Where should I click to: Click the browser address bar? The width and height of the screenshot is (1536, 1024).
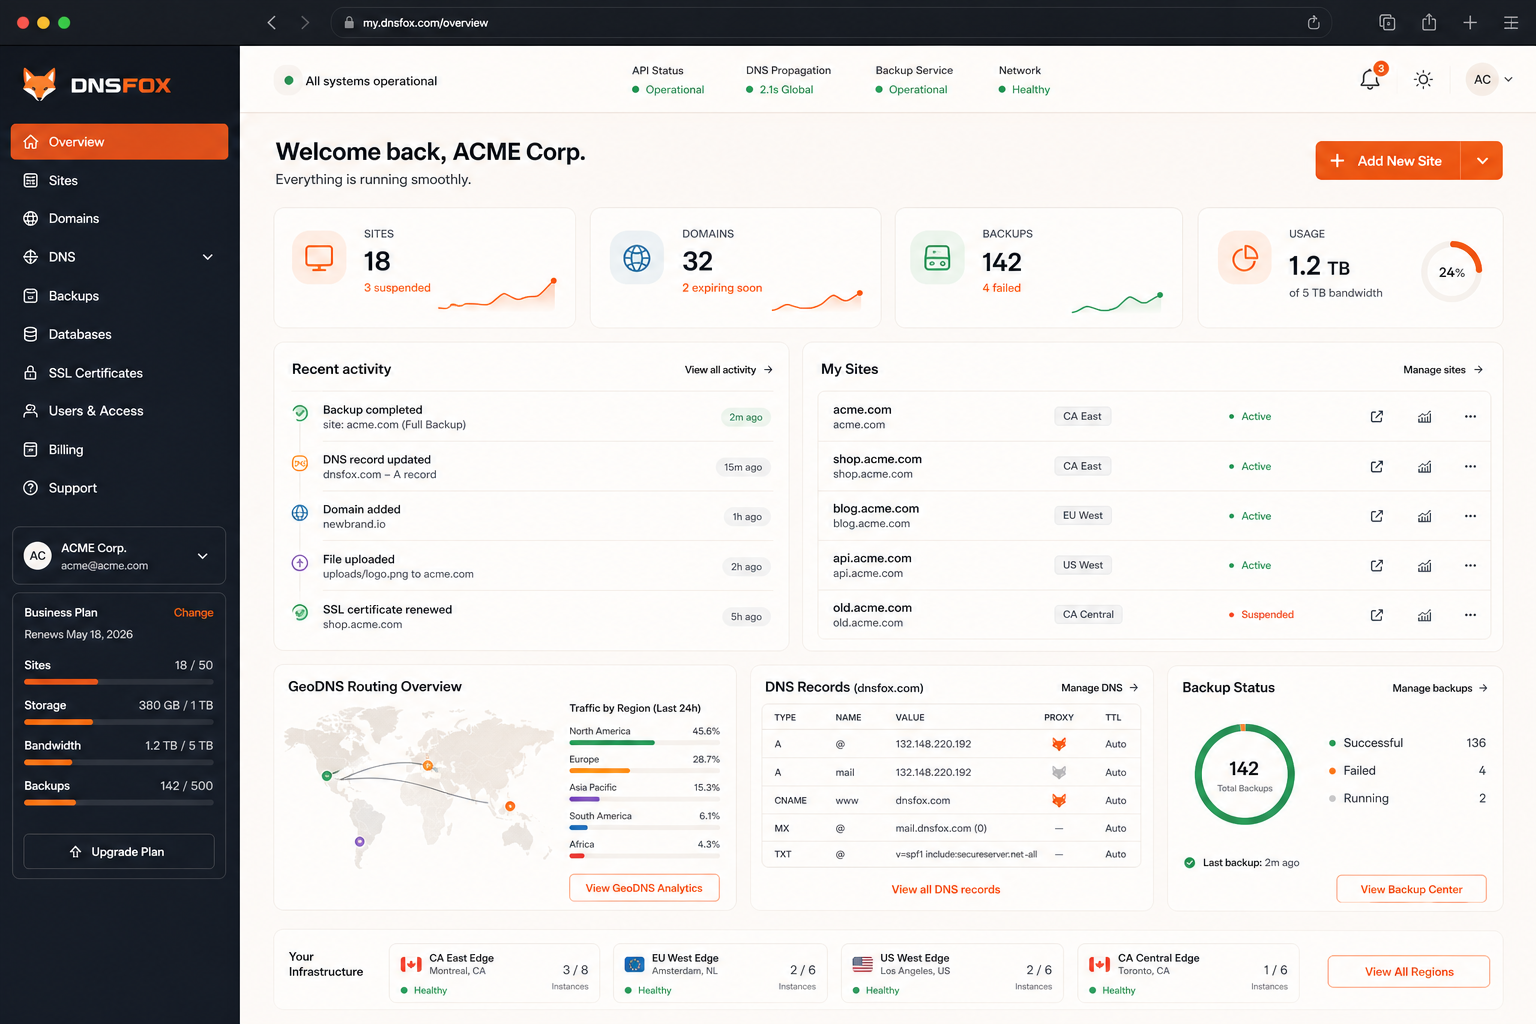832,22
